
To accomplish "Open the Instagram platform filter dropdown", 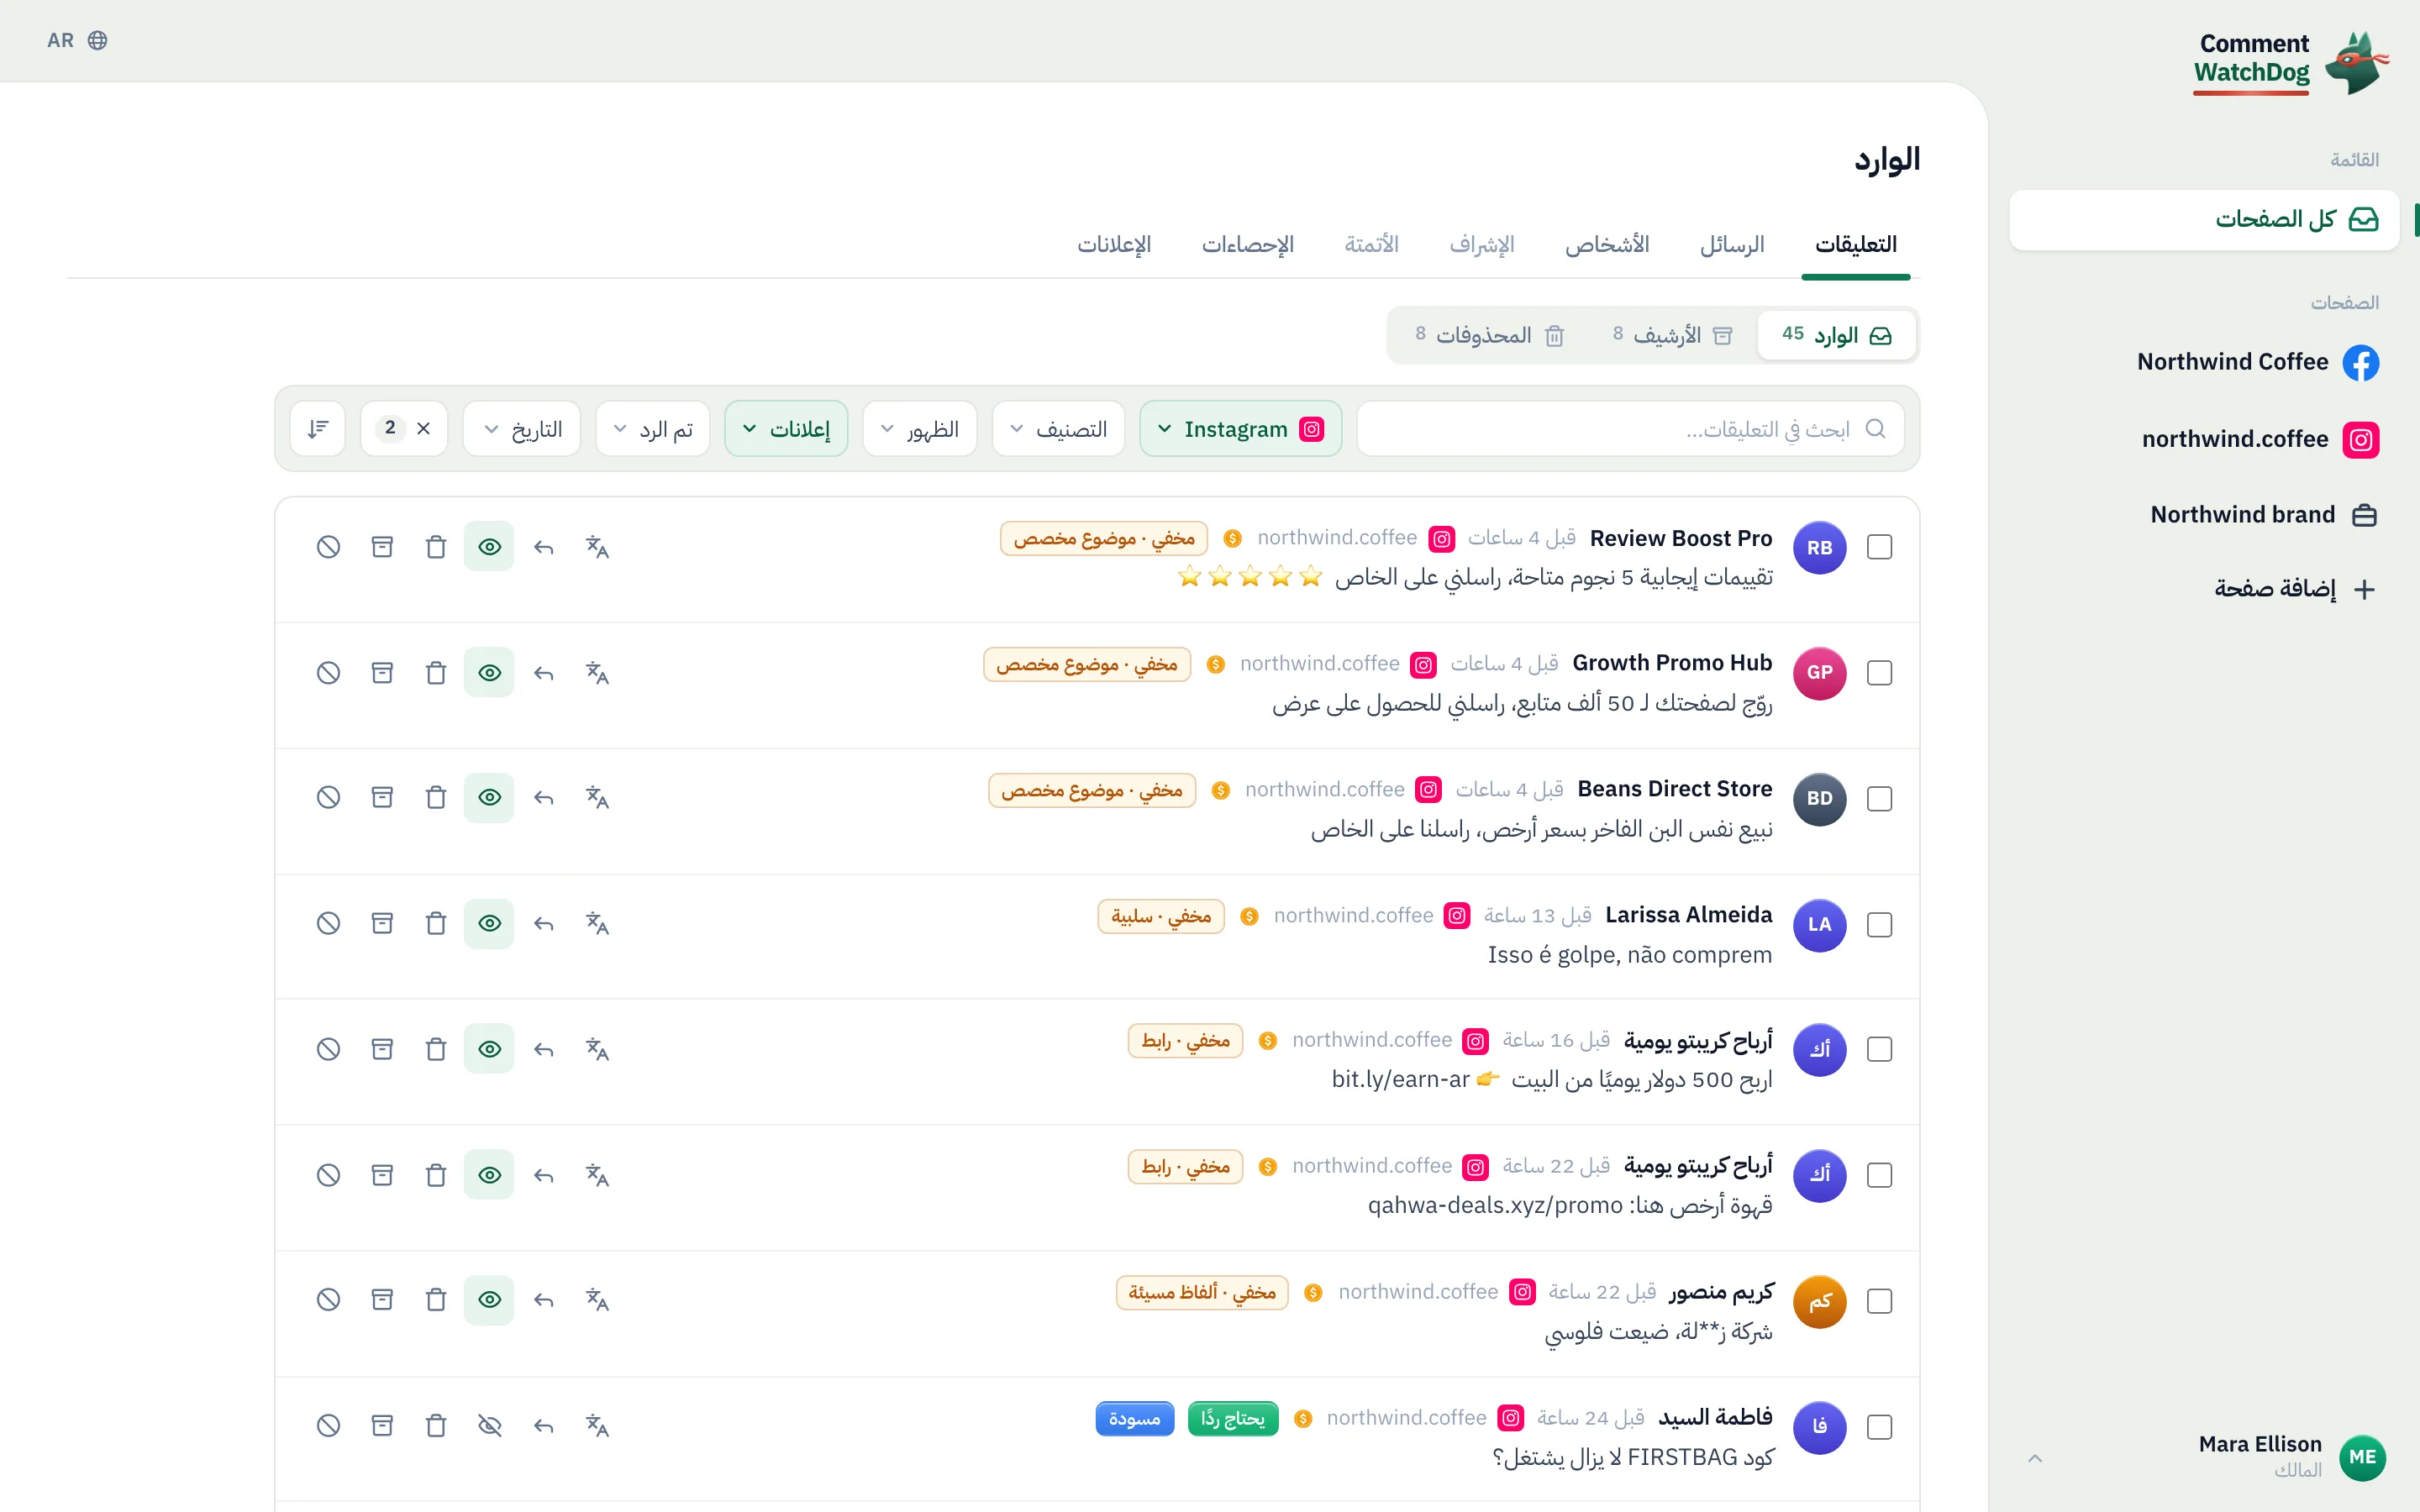I will tap(1240, 429).
